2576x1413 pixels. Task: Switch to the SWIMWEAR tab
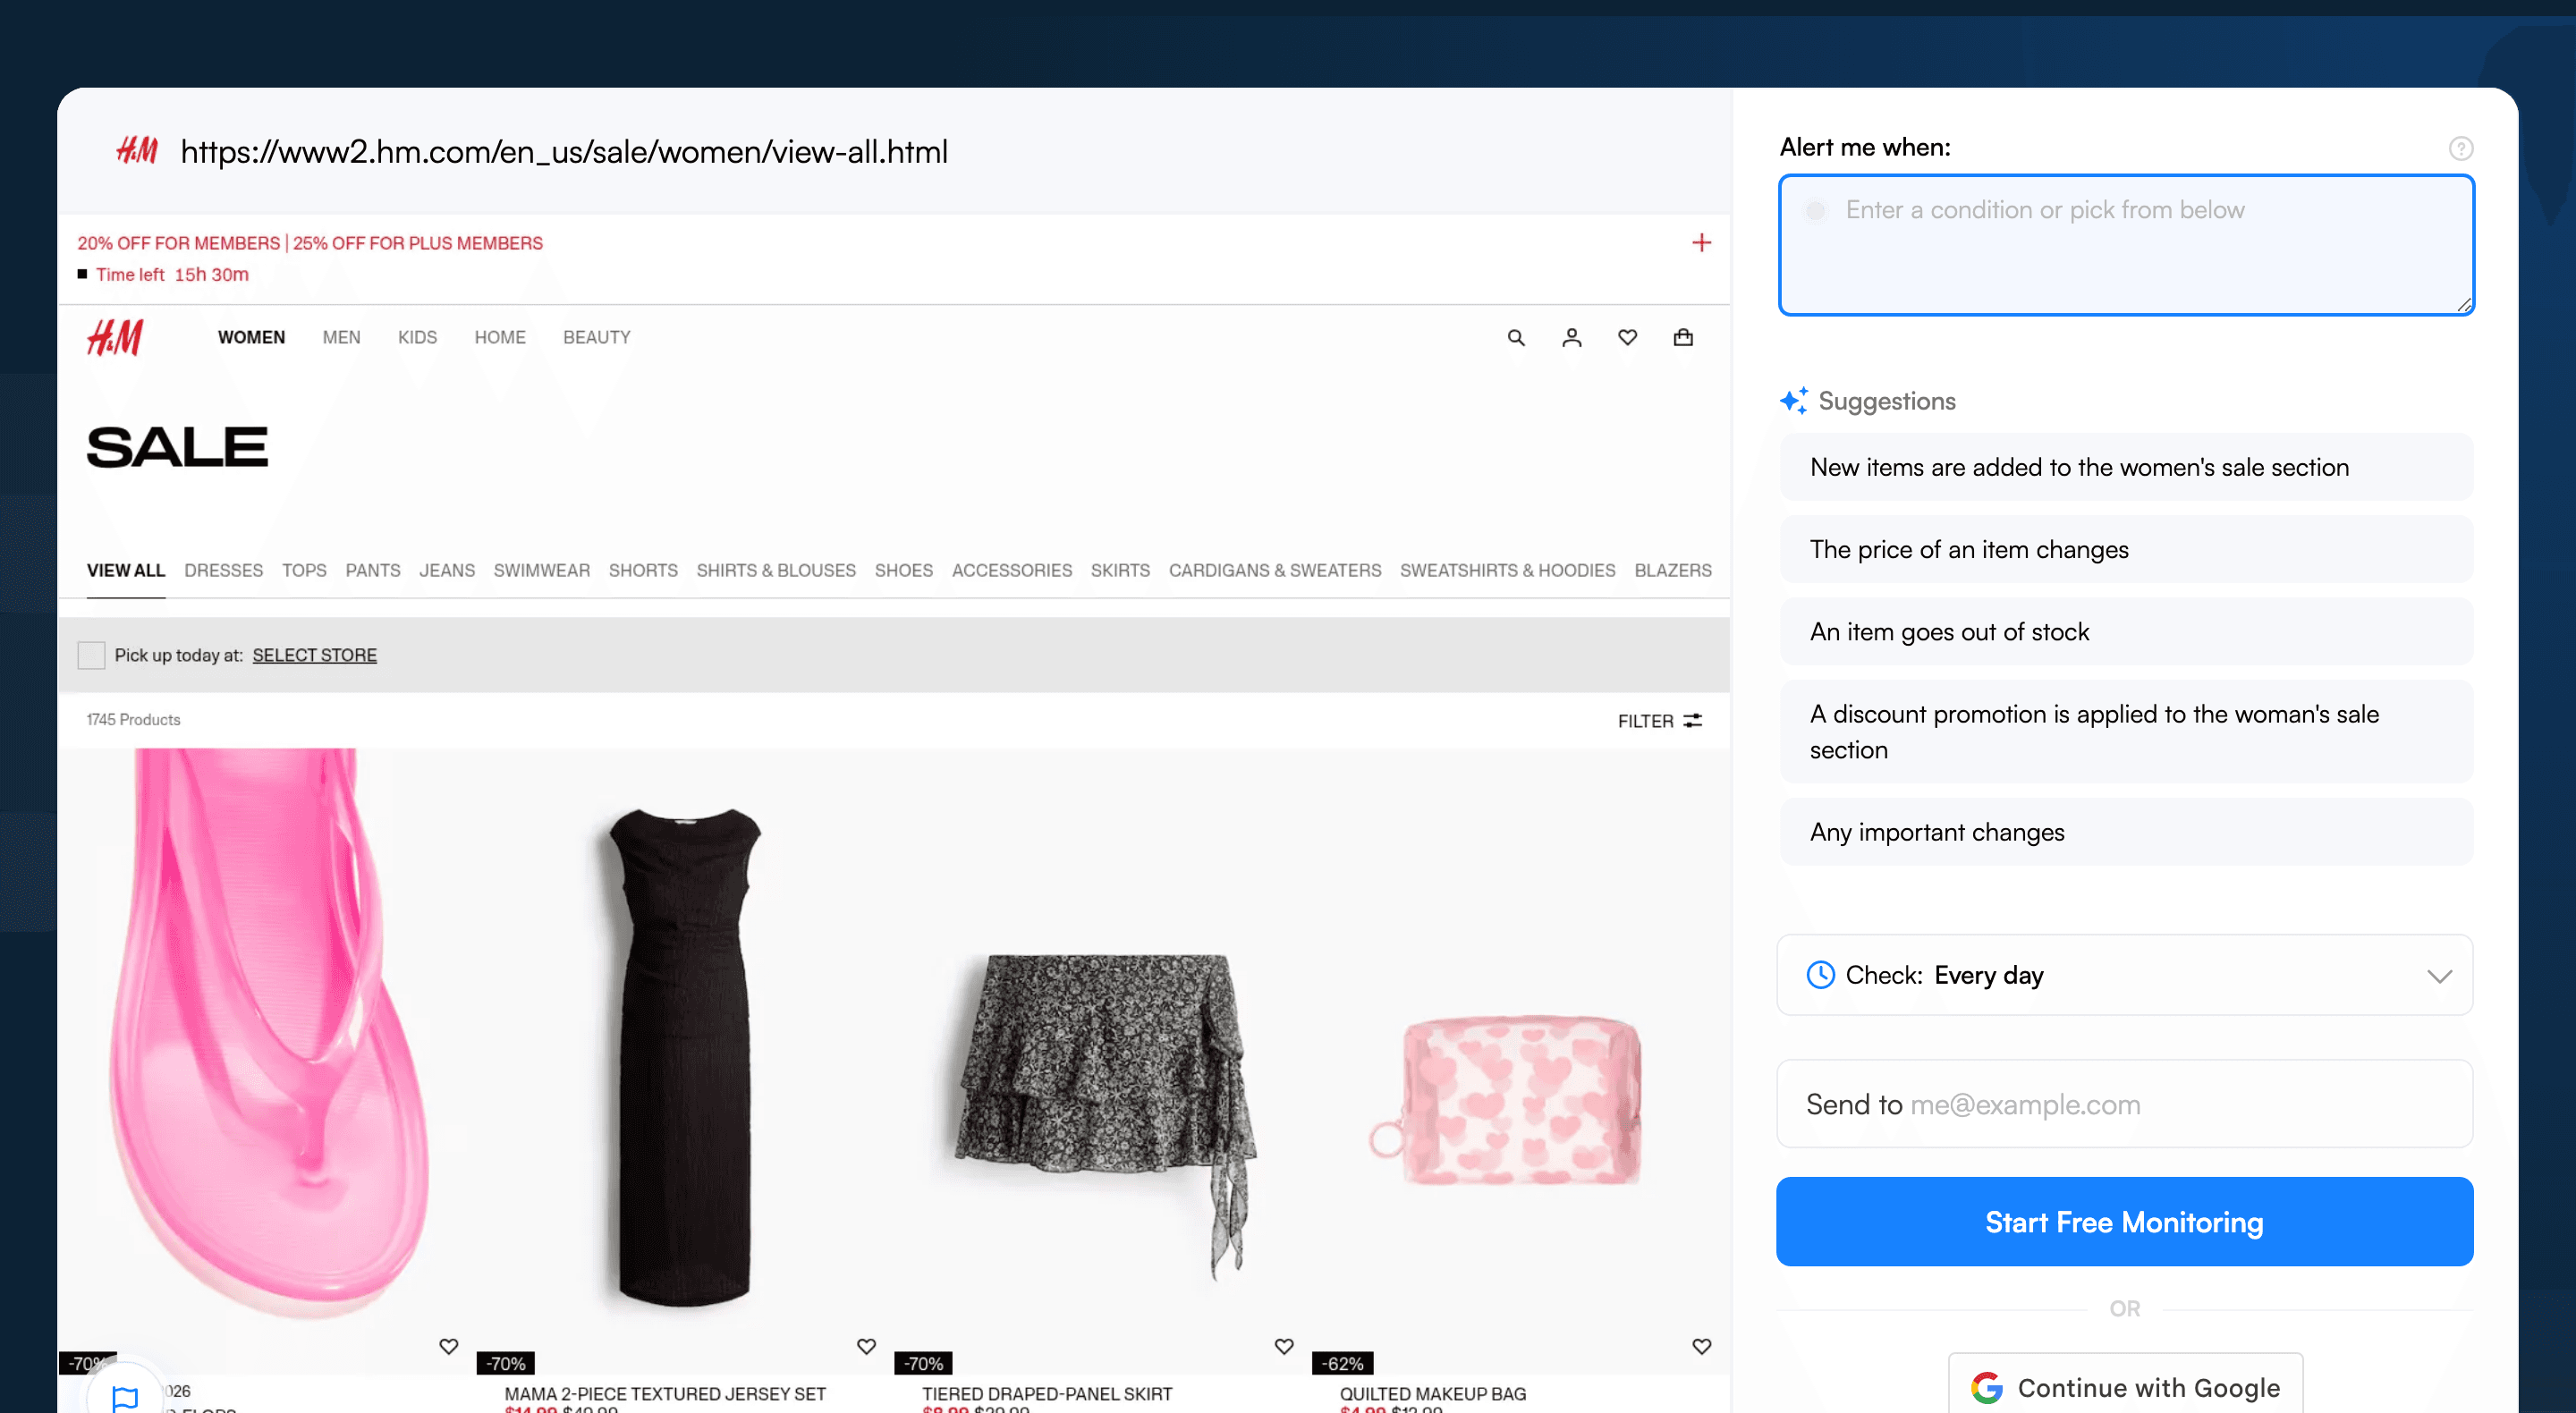click(541, 571)
